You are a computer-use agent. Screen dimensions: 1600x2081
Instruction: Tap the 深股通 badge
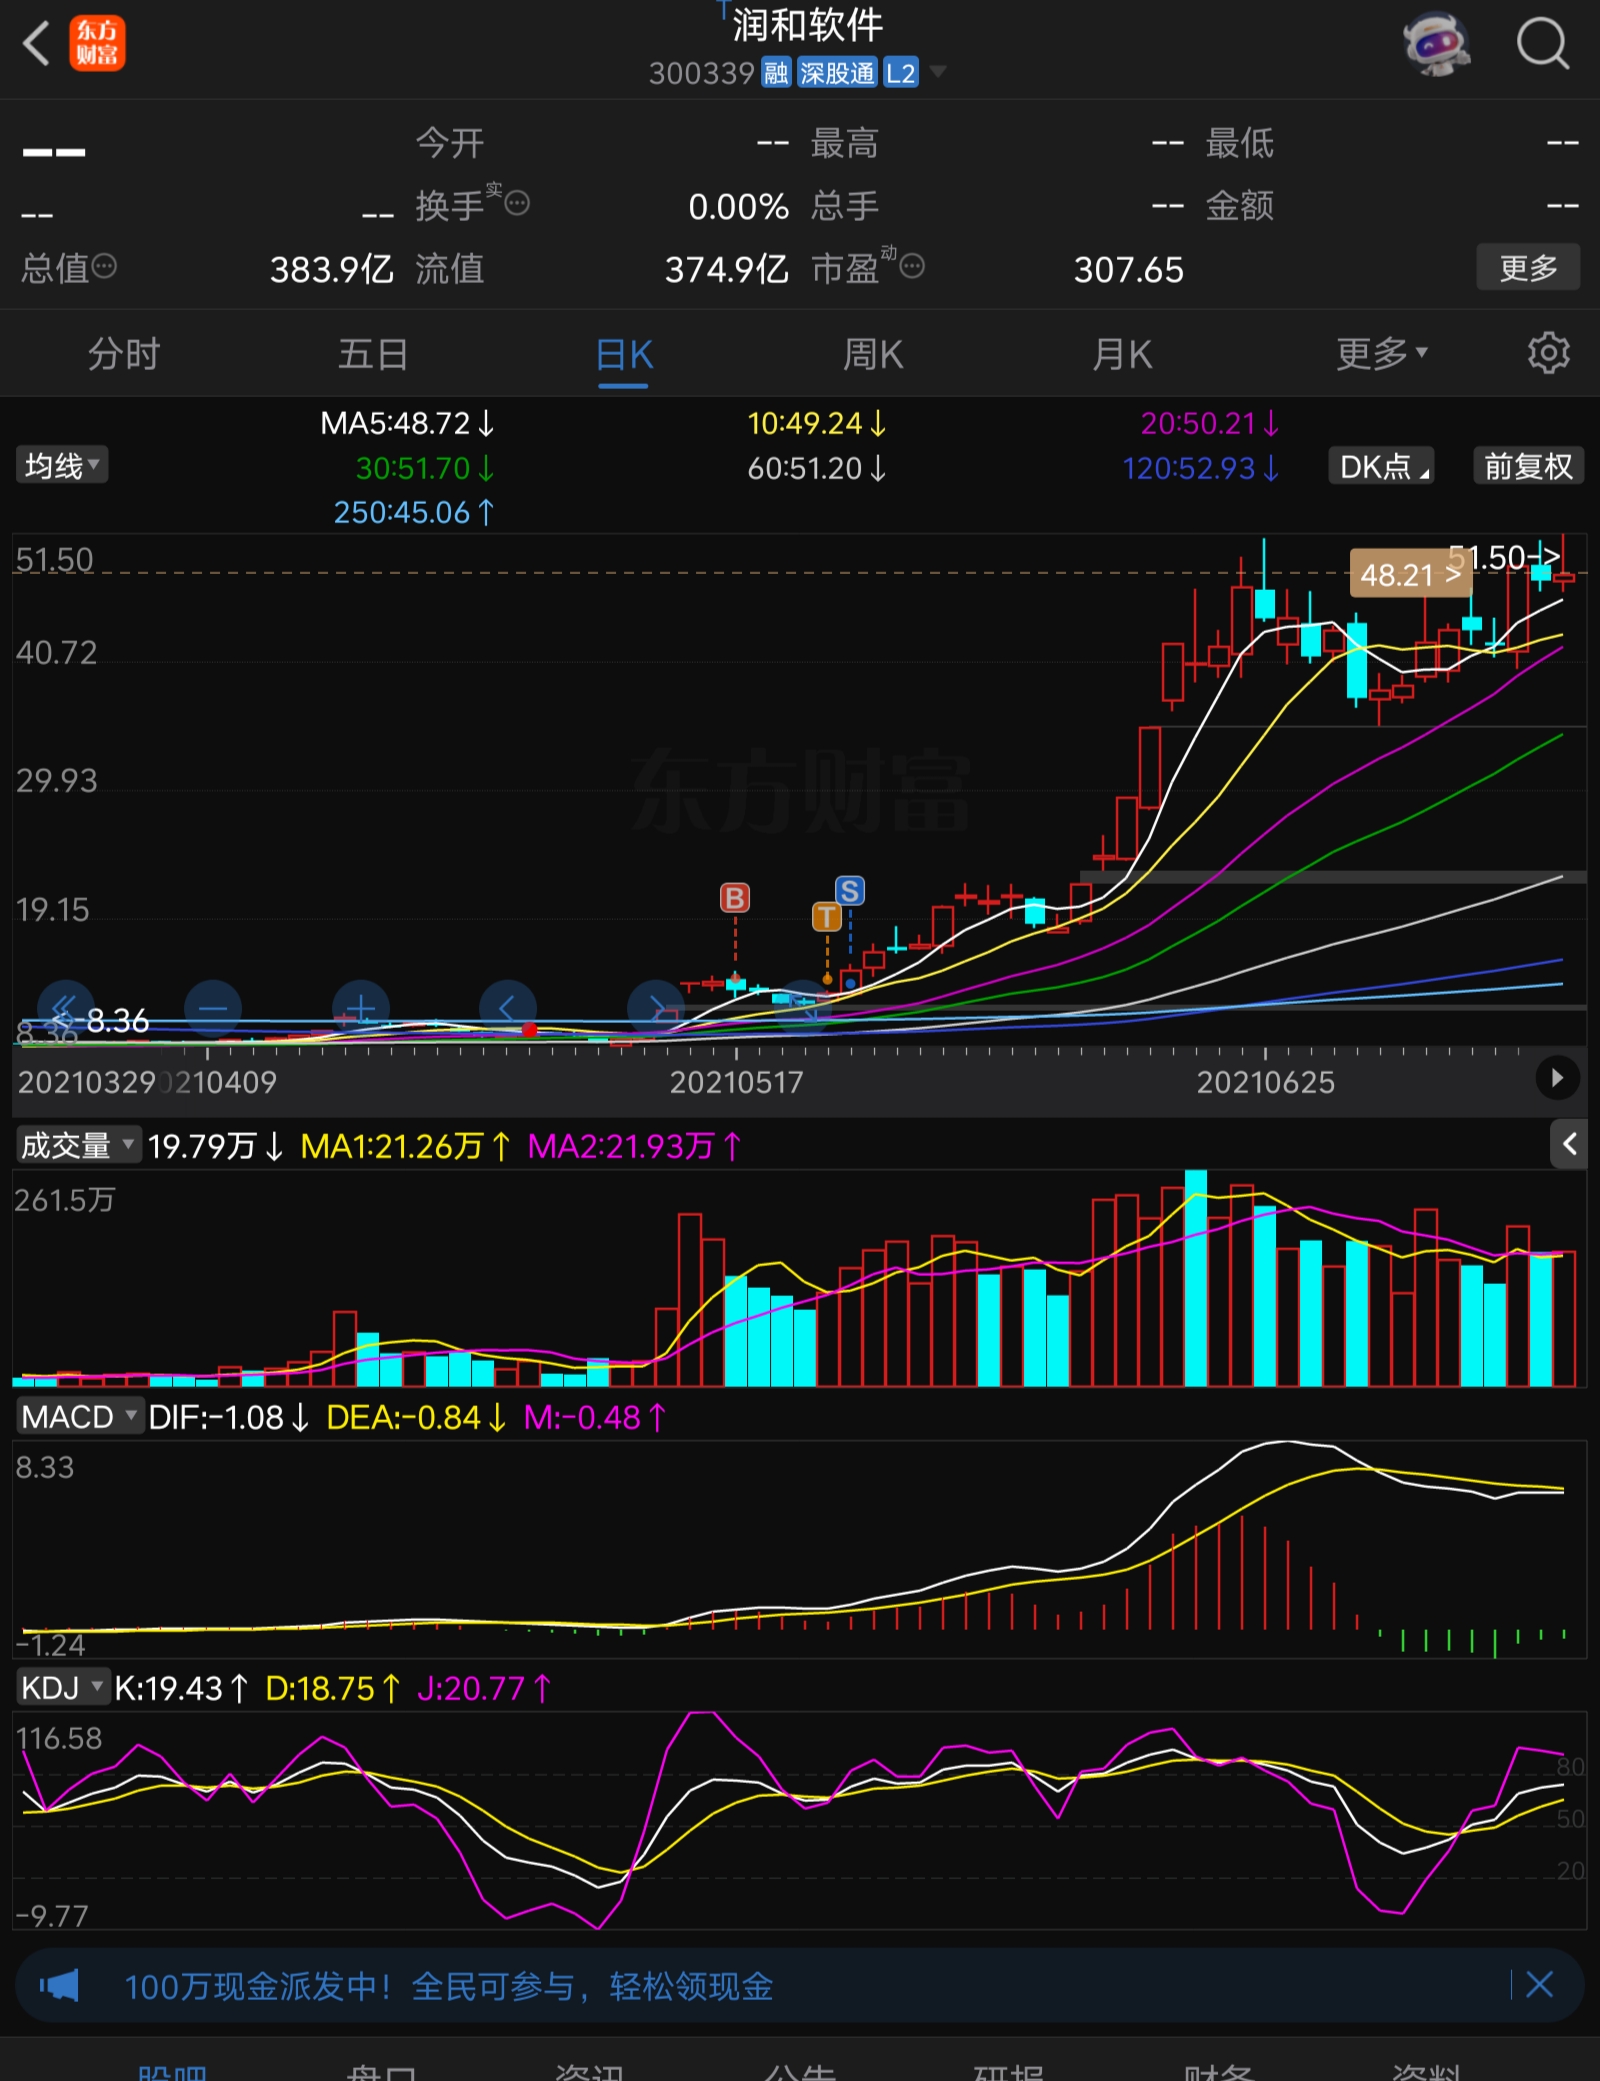click(x=837, y=73)
